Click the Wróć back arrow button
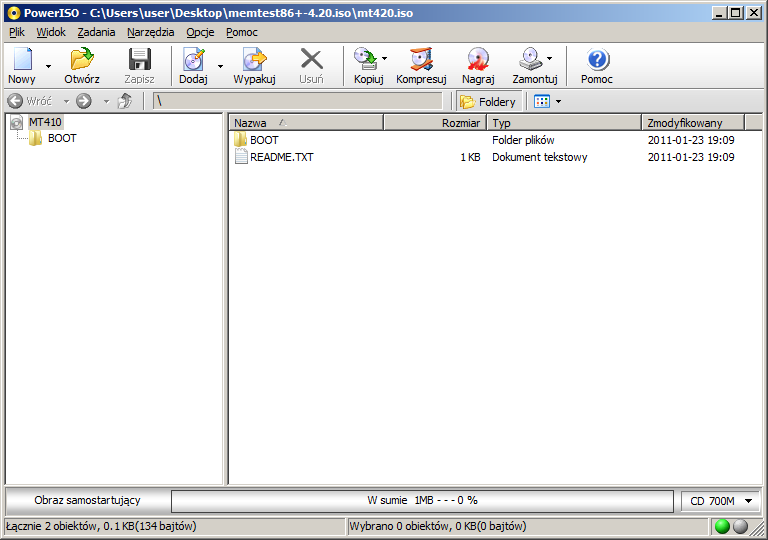 [29, 101]
